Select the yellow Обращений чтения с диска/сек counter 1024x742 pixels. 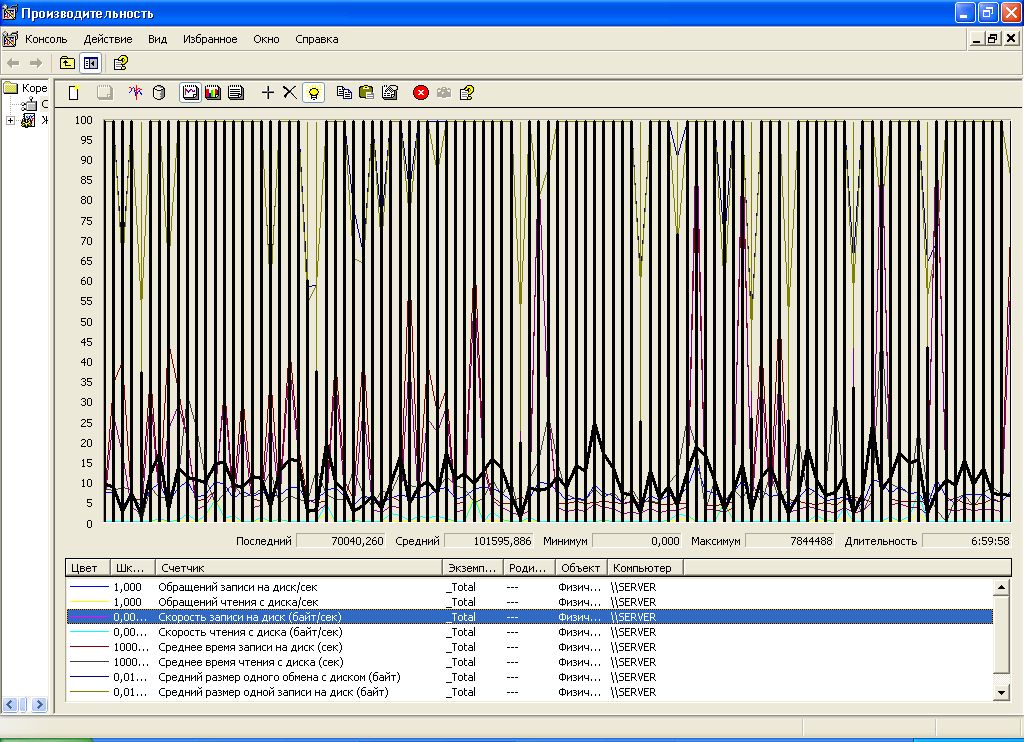[238, 602]
